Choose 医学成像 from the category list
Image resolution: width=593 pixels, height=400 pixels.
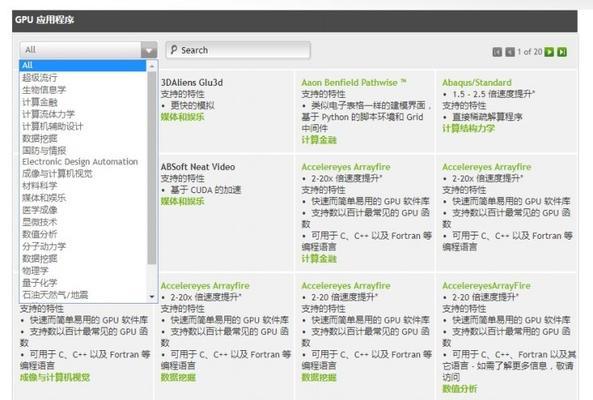pyautogui.click(x=40, y=210)
